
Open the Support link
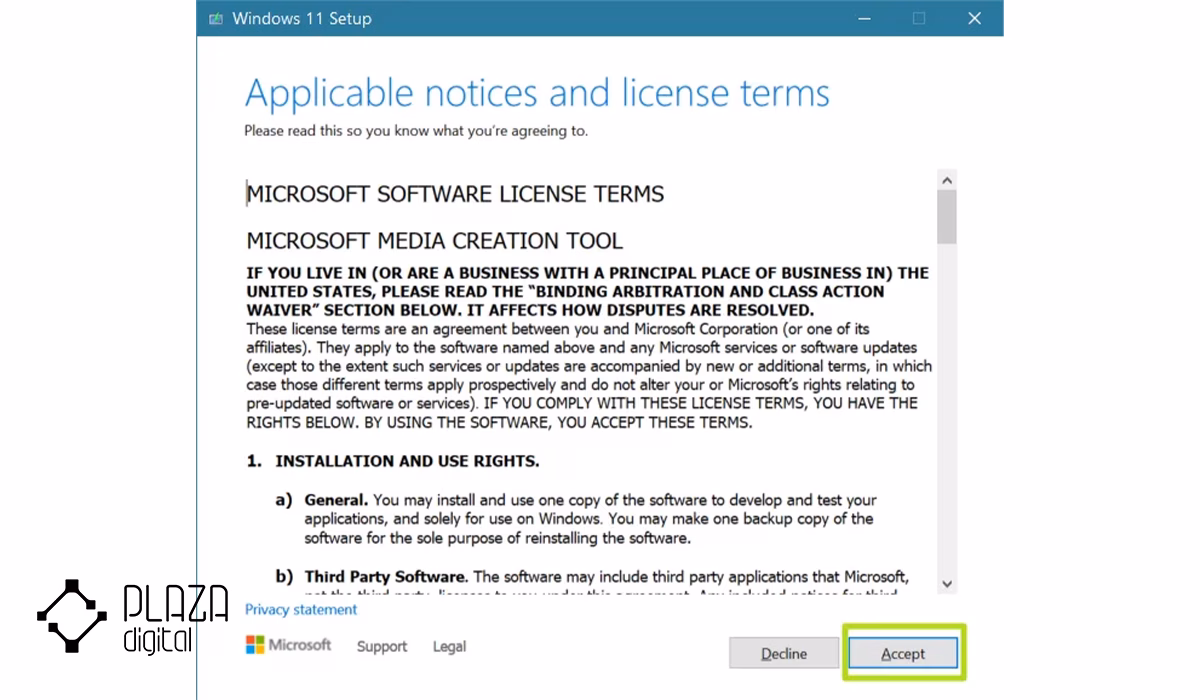tap(382, 646)
